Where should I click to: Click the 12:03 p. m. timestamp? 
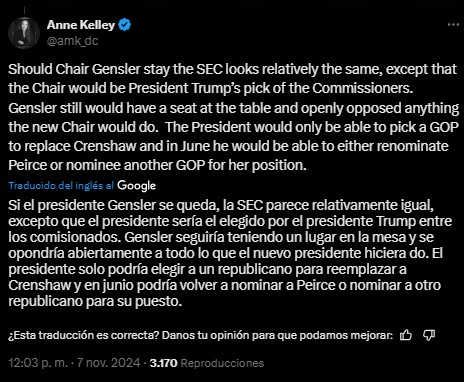38,363
